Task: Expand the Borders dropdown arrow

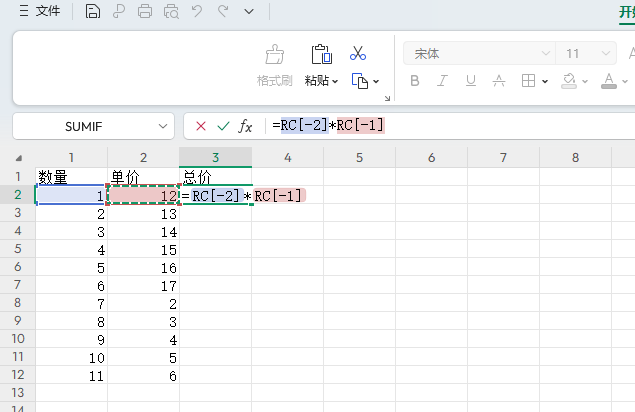Action: (x=545, y=82)
